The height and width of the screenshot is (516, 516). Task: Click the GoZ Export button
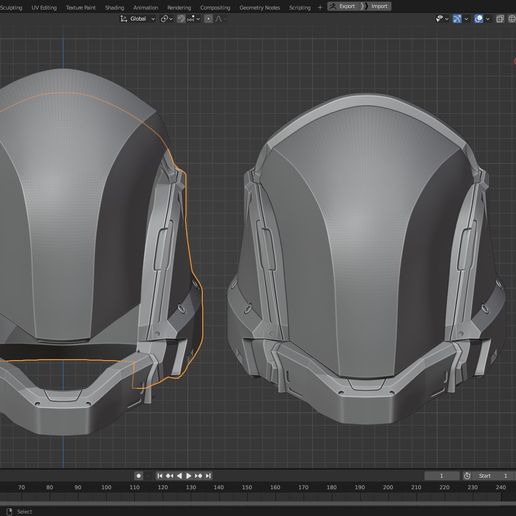point(343,6)
